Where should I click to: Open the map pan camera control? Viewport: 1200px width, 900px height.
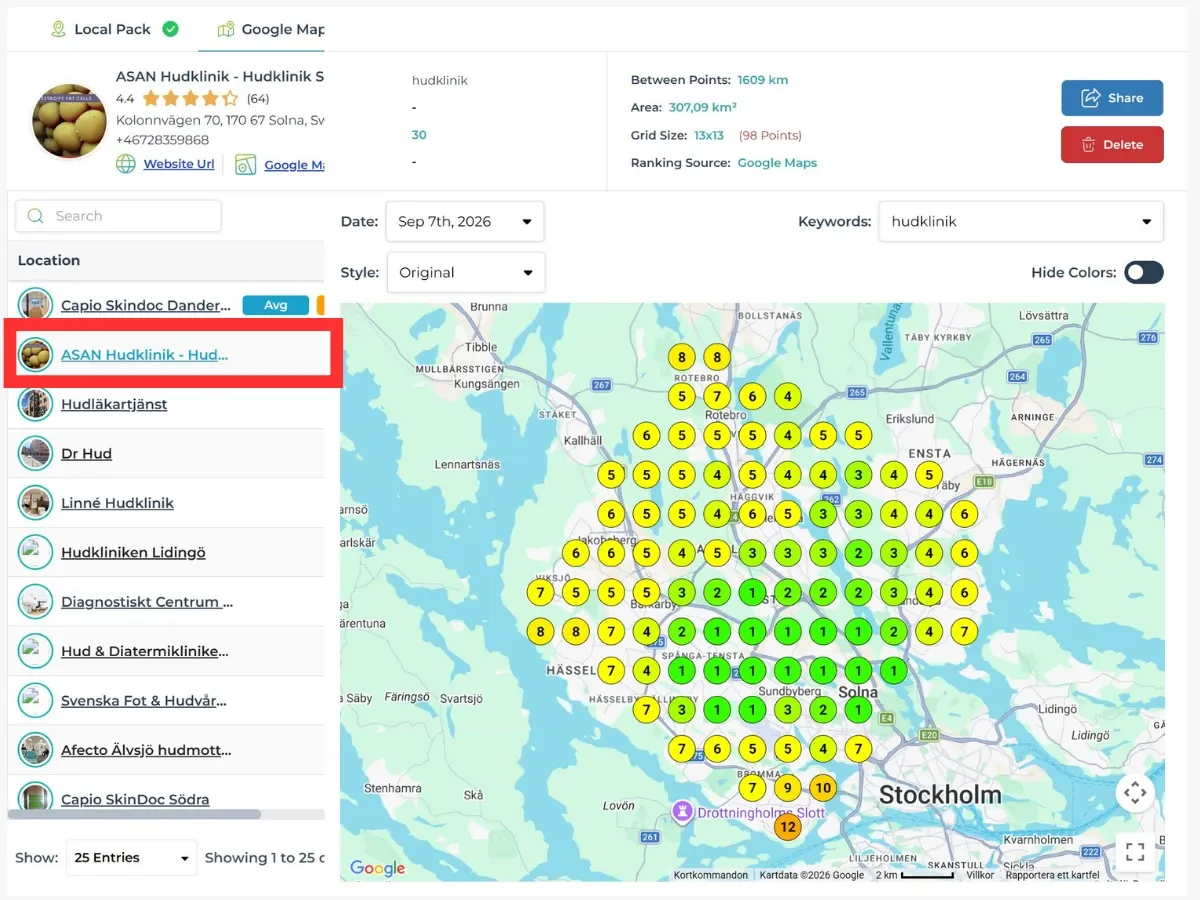tap(1135, 794)
